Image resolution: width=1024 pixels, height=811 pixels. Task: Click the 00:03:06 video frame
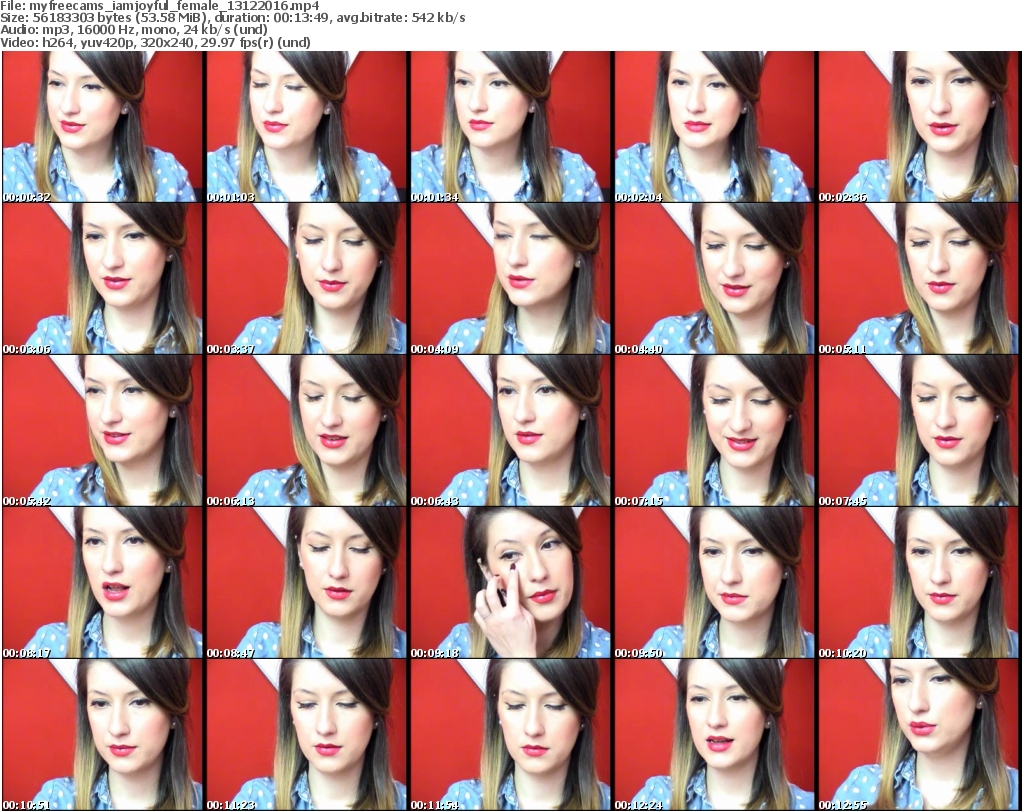[102, 279]
